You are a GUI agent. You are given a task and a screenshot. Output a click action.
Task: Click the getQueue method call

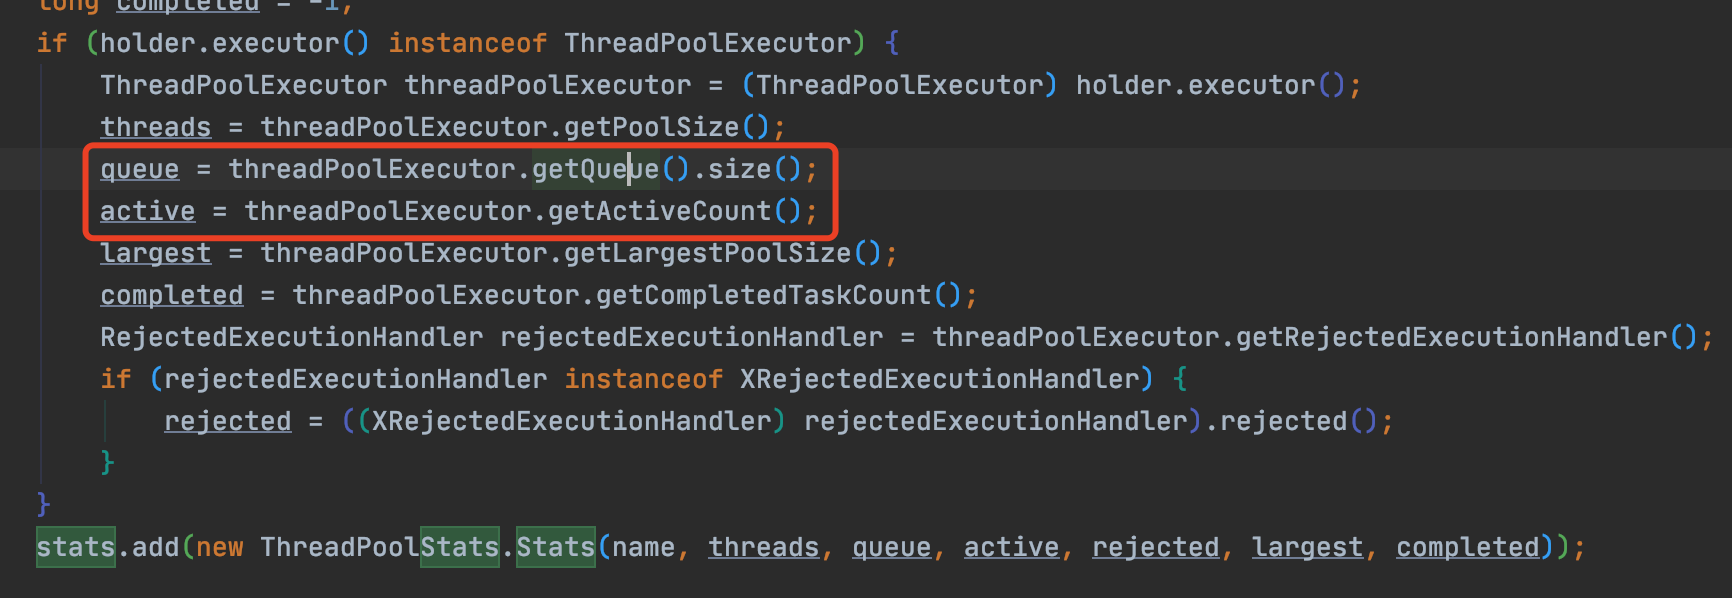click(x=595, y=169)
